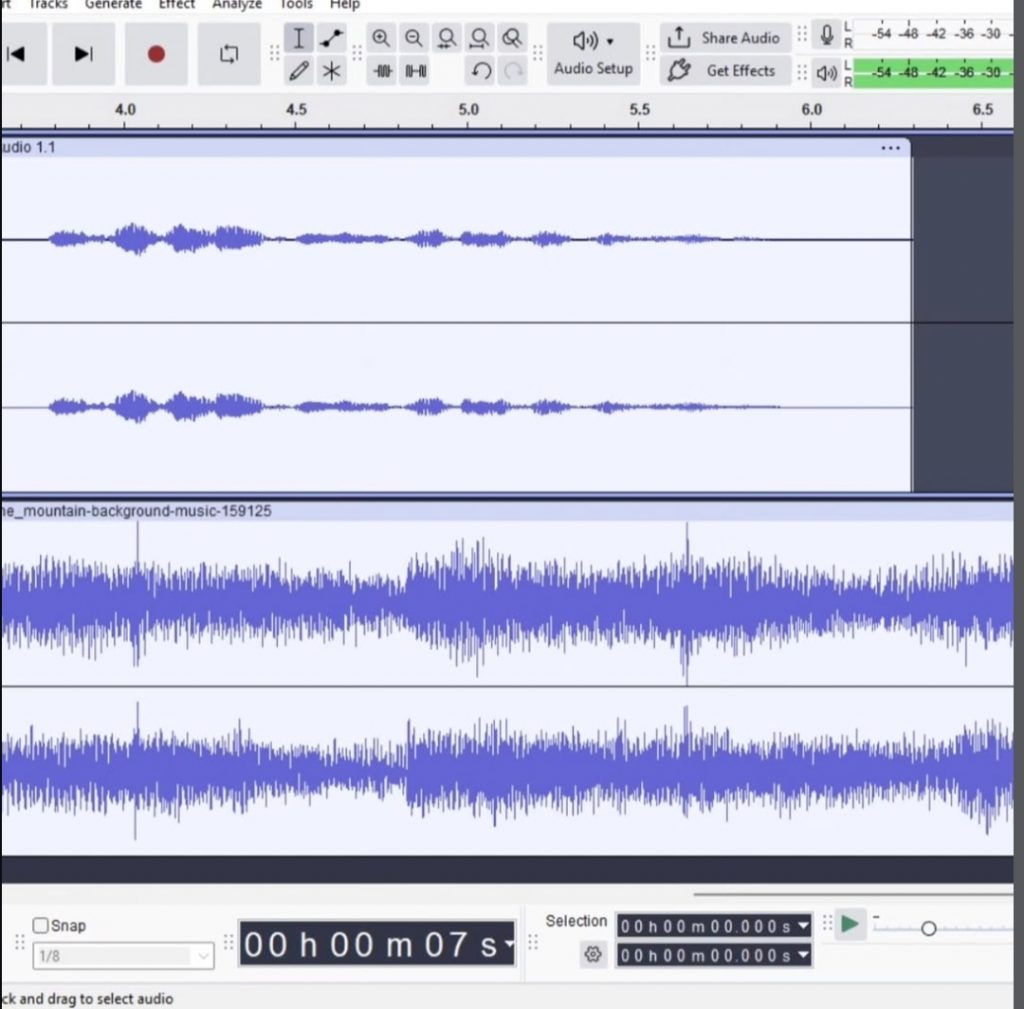
Task: Click the Zoom Out magnifier
Action: tap(414, 39)
